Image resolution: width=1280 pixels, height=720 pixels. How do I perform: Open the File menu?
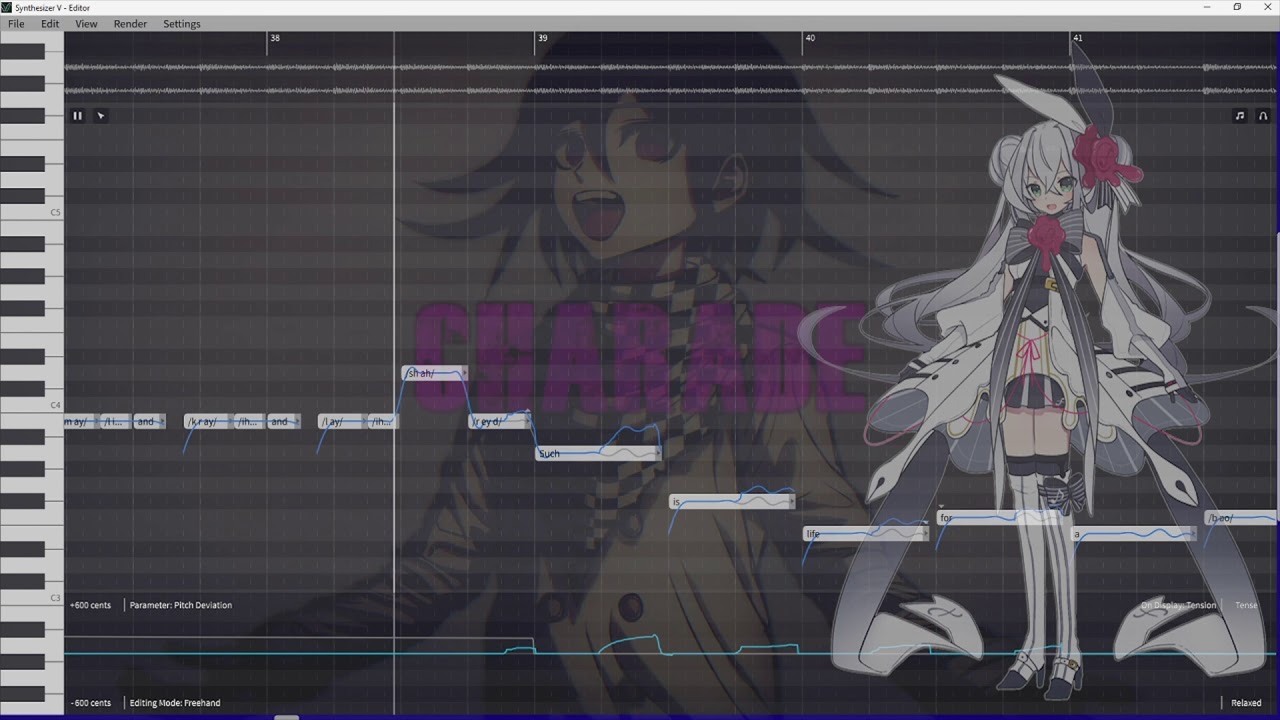16,24
